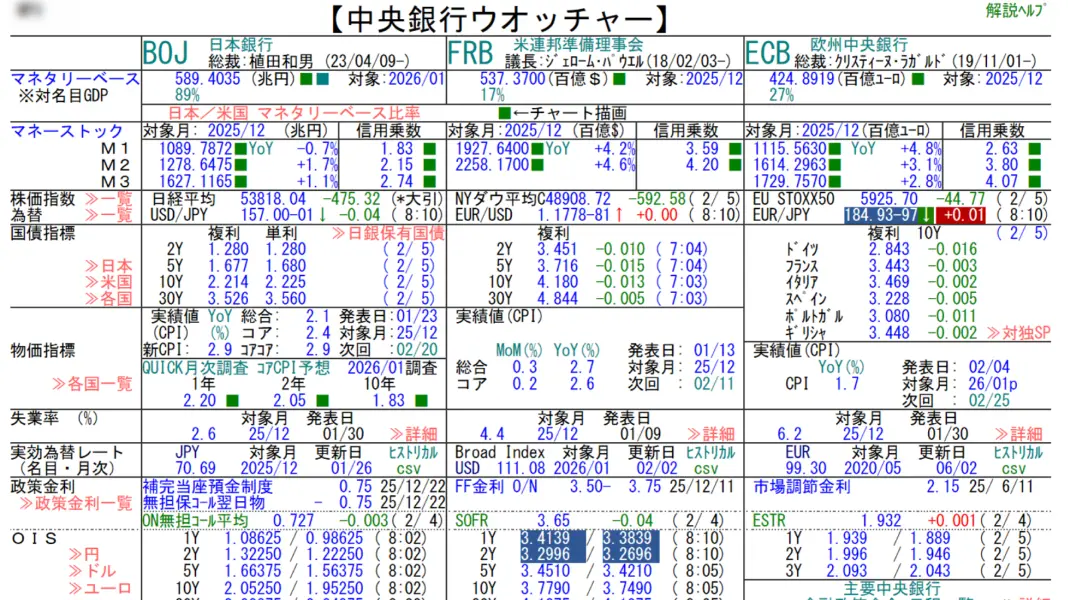The image size is (1068, 600).
Task: Click green square next to ECB multiplier 3.80
Action: point(1035,165)
